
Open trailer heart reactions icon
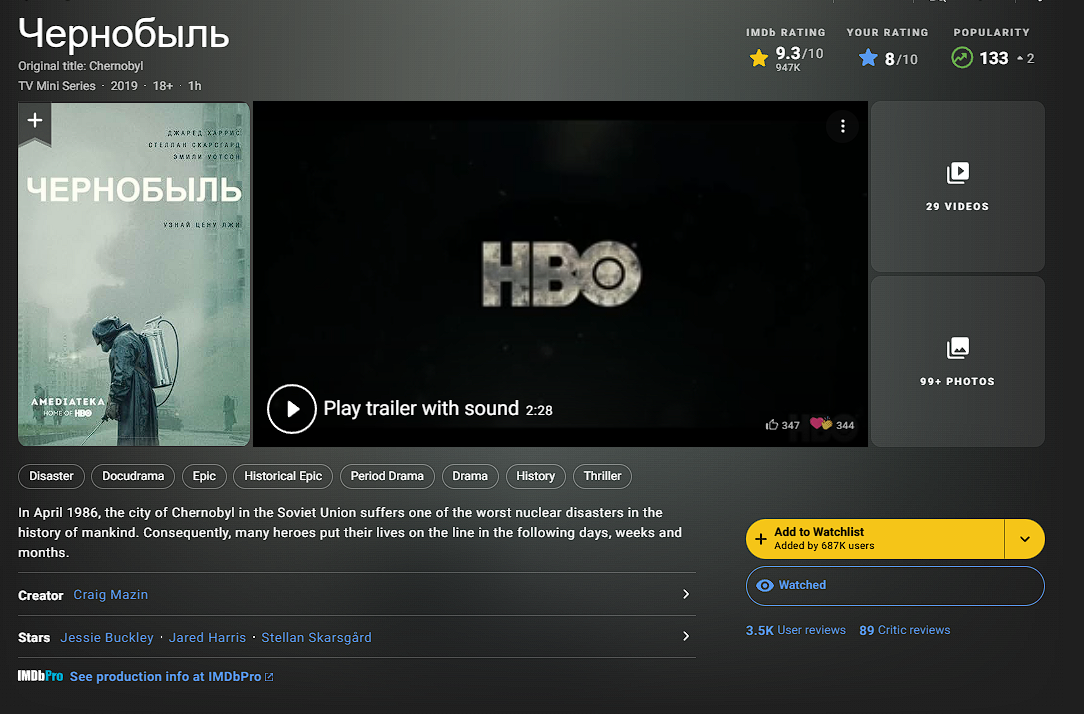click(x=821, y=424)
